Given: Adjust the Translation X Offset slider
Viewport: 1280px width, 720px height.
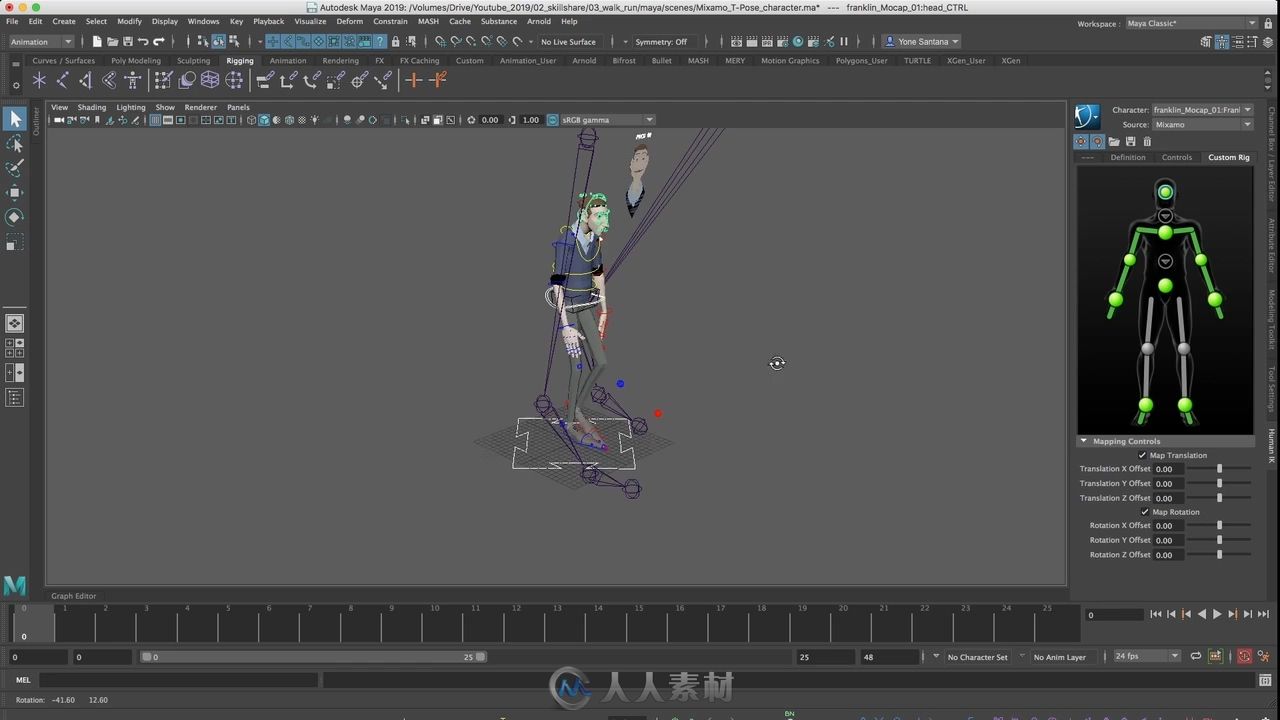Looking at the screenshot, I should 1219,469.
